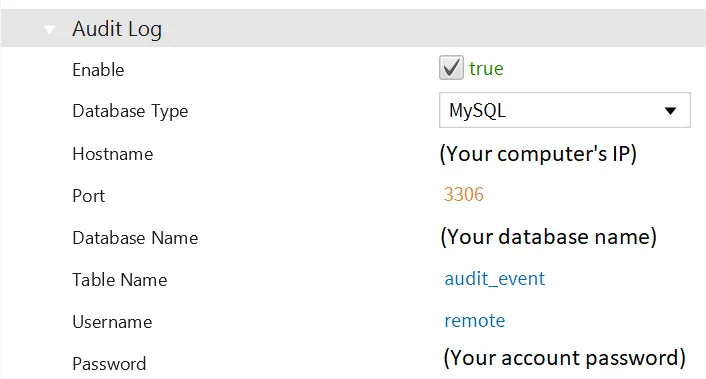
Task: Click the Password value field
Action: pyautogui.click(x=564, y=358)
